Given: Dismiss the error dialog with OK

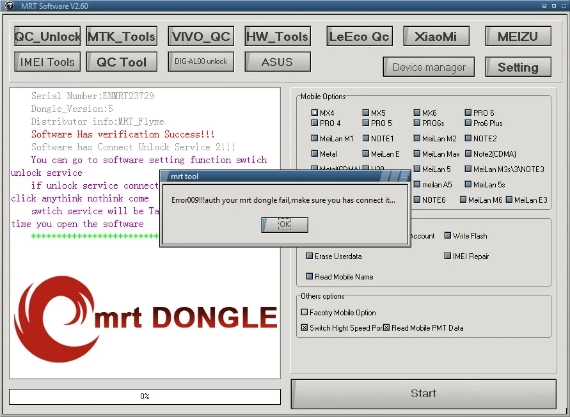Looking at the screenshot, I should tap(285, 225).
